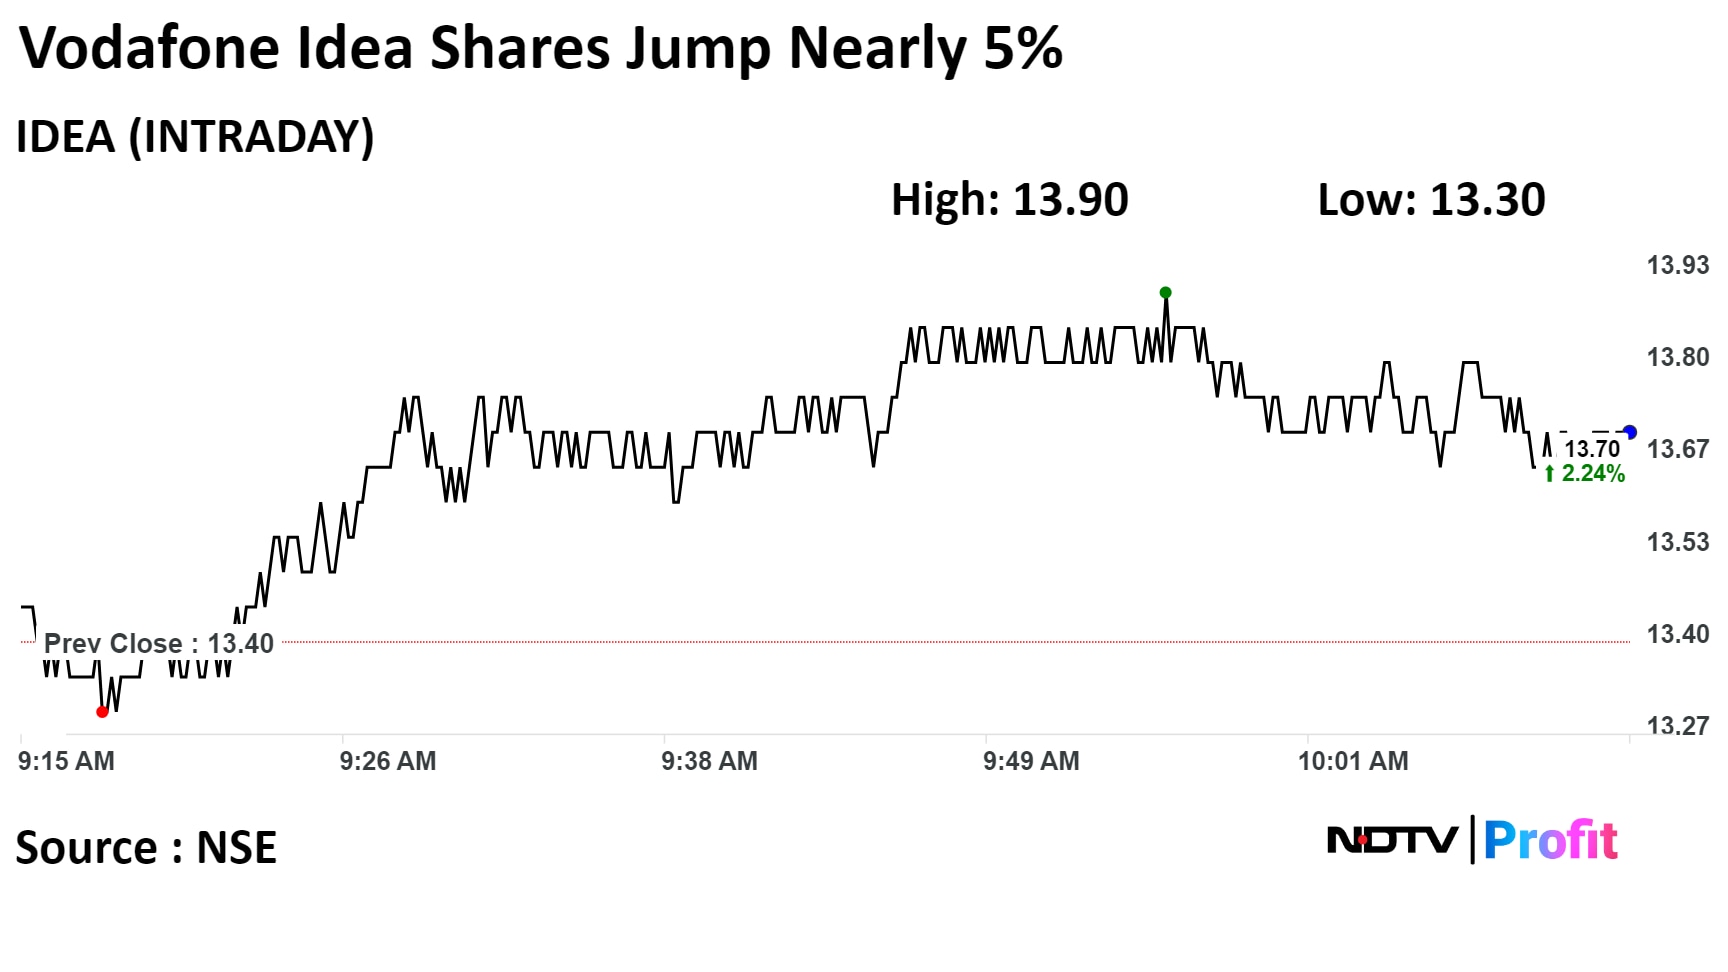Click the 13.93 price axis label

pyautogui.click(x=1678, y=265)
